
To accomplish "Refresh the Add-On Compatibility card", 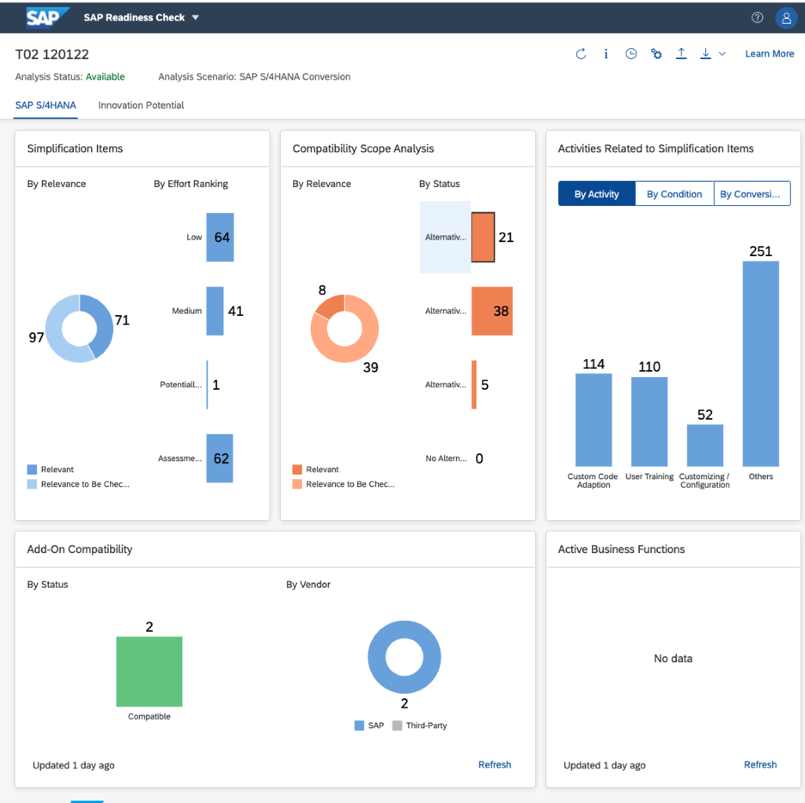I will tap(494, 764).
